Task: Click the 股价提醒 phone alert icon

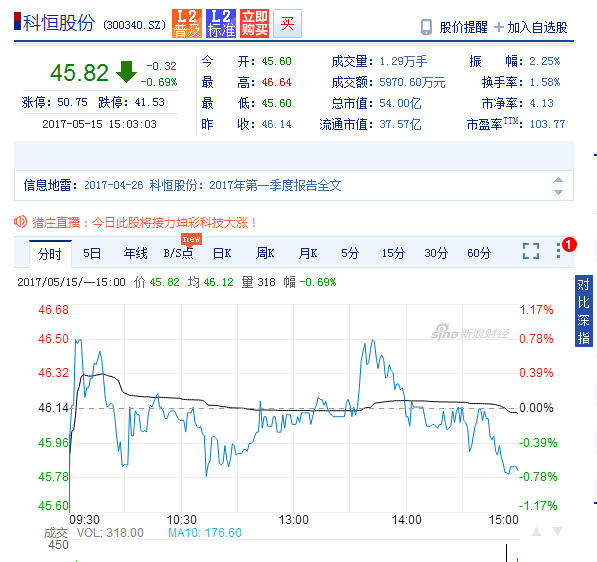Action: pyautogui.click(x=426, y=27)
